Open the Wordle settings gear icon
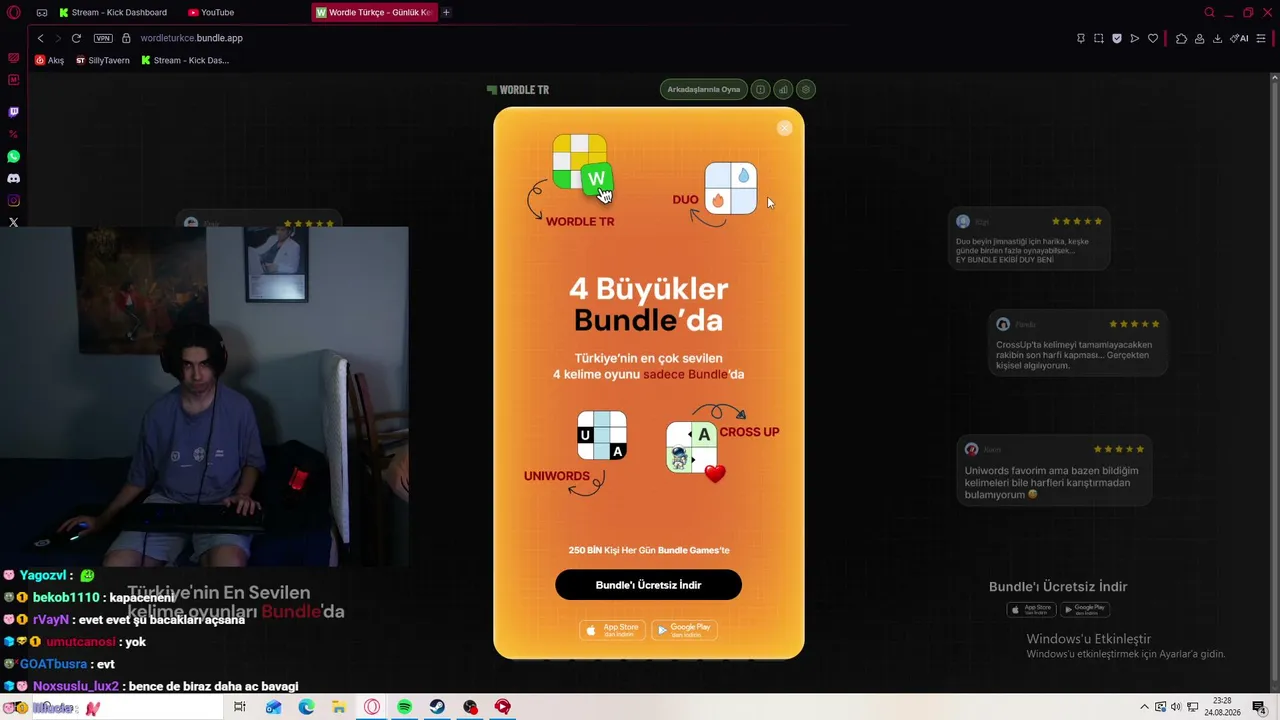This screenshot has height=720, width=1280. [806, 89]
